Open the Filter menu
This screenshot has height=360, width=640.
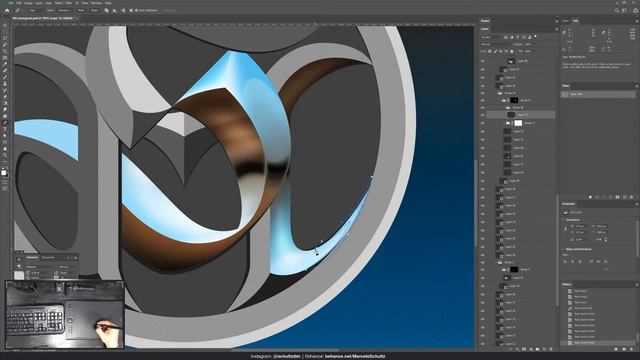(x=69, y=3)
